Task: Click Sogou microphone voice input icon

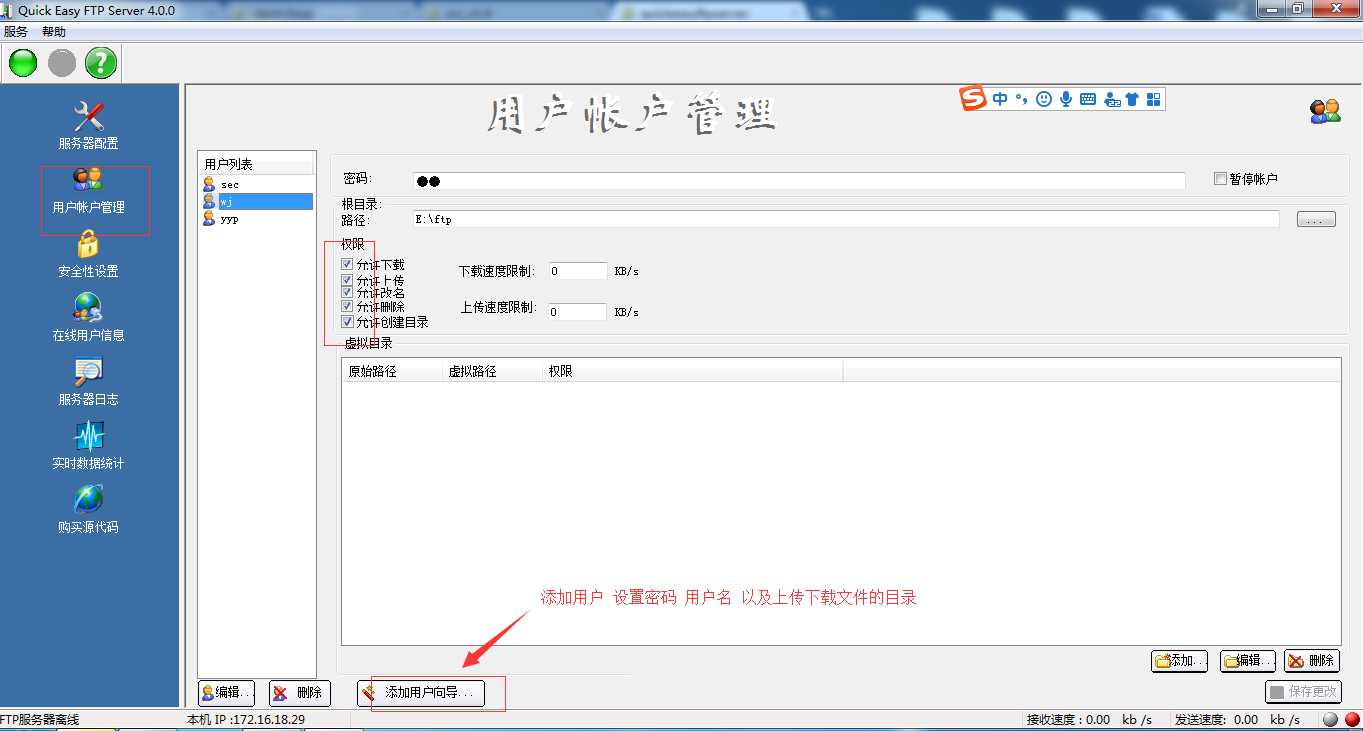Action: [x=1066, y=99]
